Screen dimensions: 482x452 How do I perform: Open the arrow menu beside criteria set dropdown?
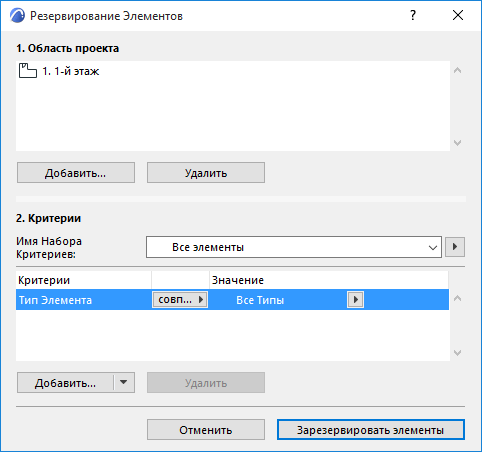click(455, 247)
